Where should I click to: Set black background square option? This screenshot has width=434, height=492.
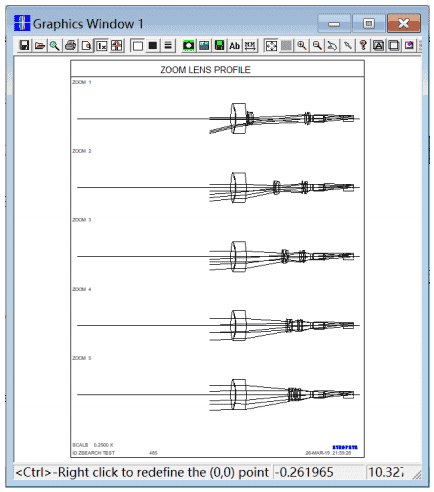[153, 46]
